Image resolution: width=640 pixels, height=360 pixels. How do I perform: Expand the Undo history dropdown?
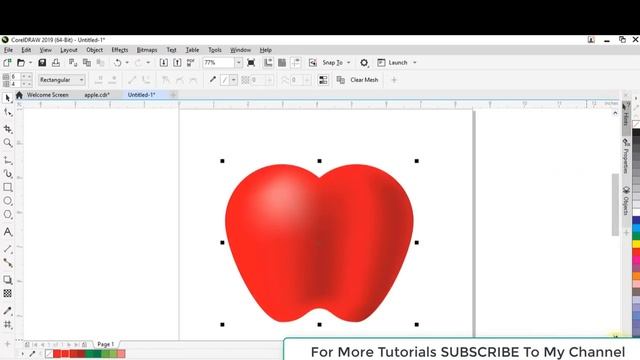click(x=127, y=62)
